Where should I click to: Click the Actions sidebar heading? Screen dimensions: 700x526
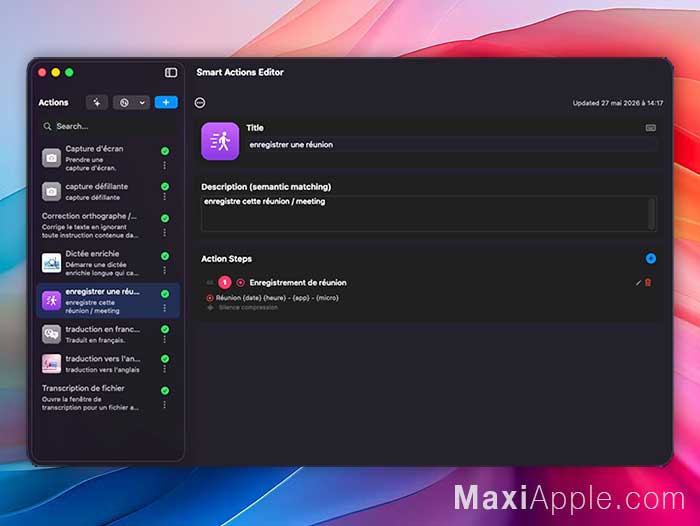(x=53, y=103)
